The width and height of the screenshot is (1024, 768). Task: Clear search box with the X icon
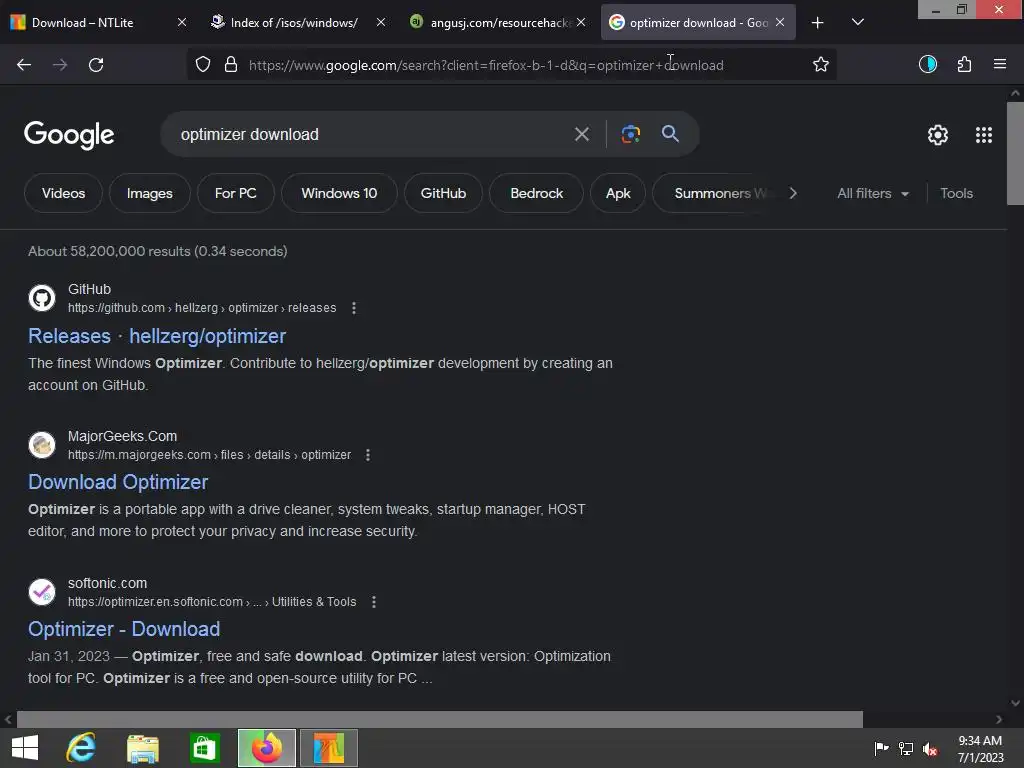tap(581, 135)
